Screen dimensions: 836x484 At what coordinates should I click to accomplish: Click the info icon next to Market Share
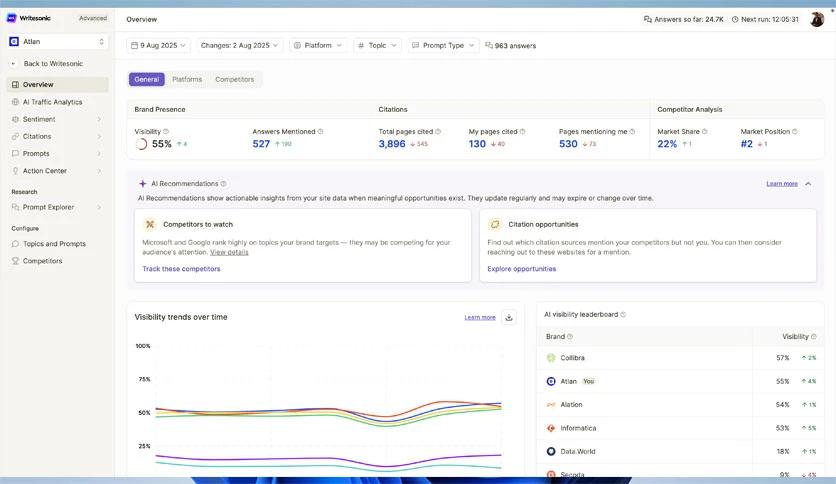pyautogui.click(x=706, y=131)
